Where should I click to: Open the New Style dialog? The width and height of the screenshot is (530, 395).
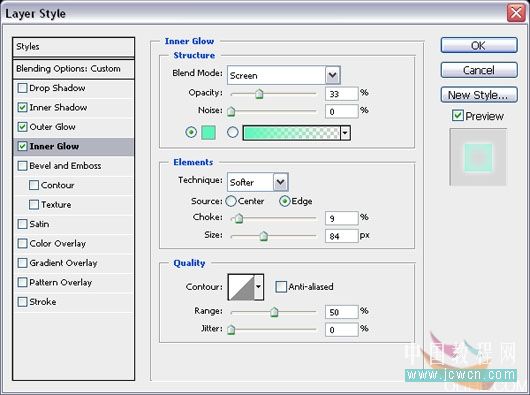tap(479, 95)
